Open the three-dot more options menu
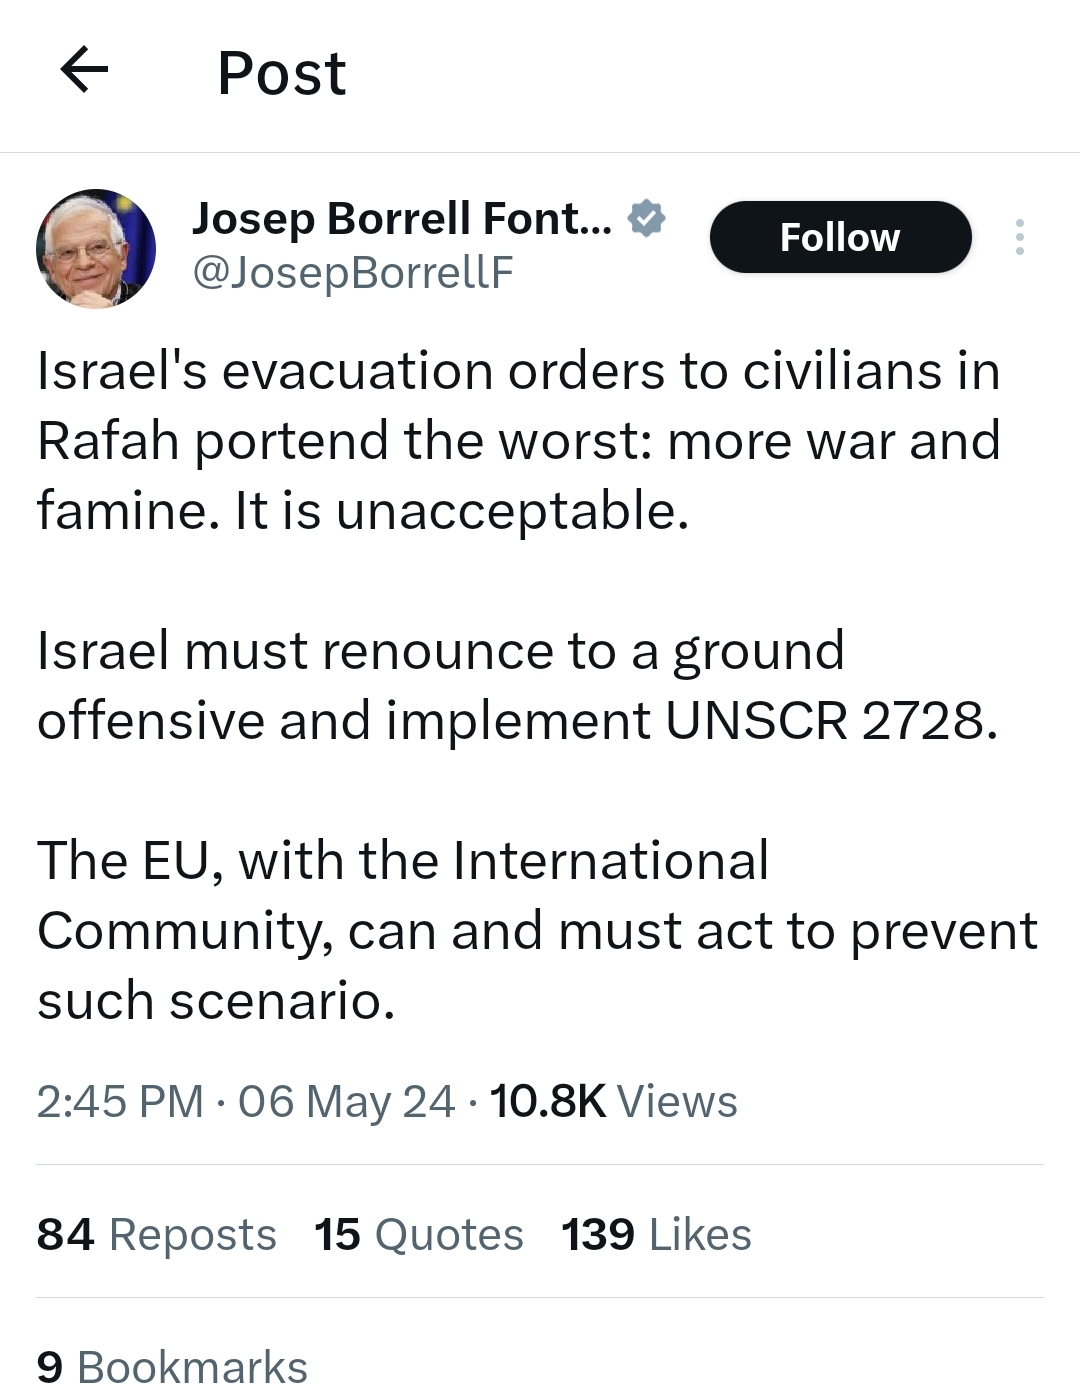Image resolution: width=1080 pixels, height=1398 pixels. click(x=1019, y=237)
